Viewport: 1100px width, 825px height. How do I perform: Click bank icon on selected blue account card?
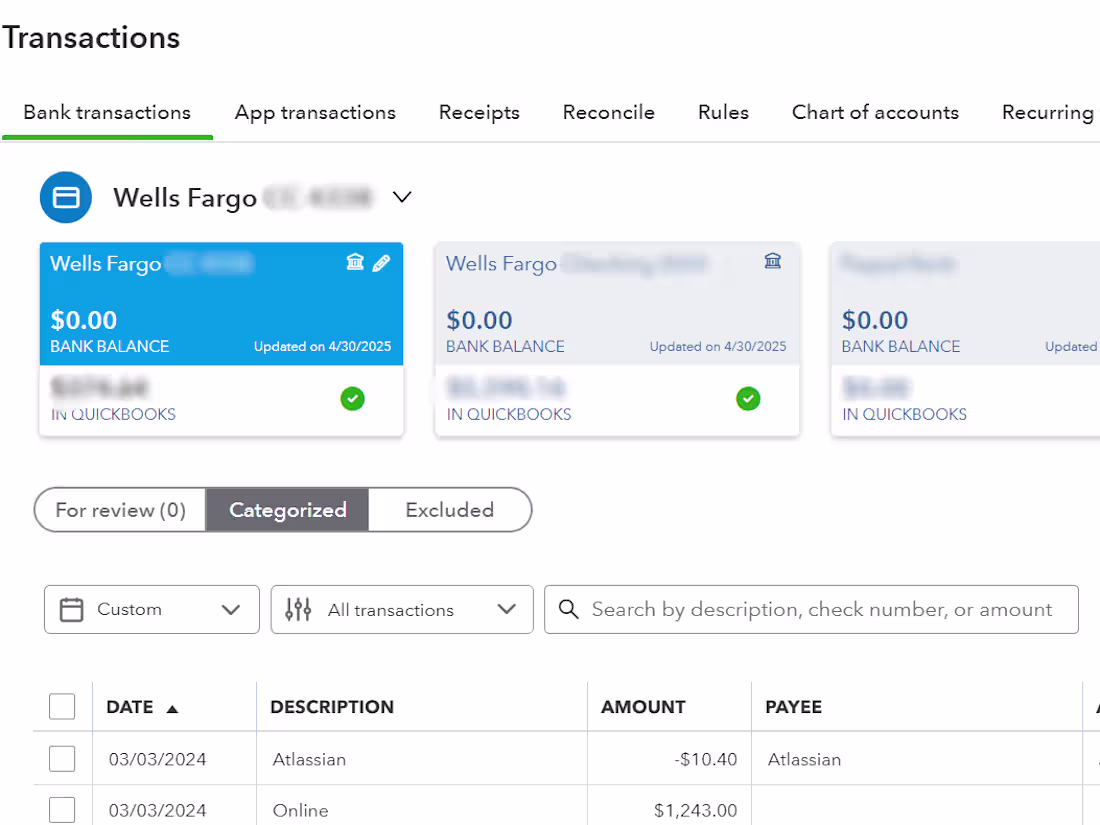tap(355, 263)
